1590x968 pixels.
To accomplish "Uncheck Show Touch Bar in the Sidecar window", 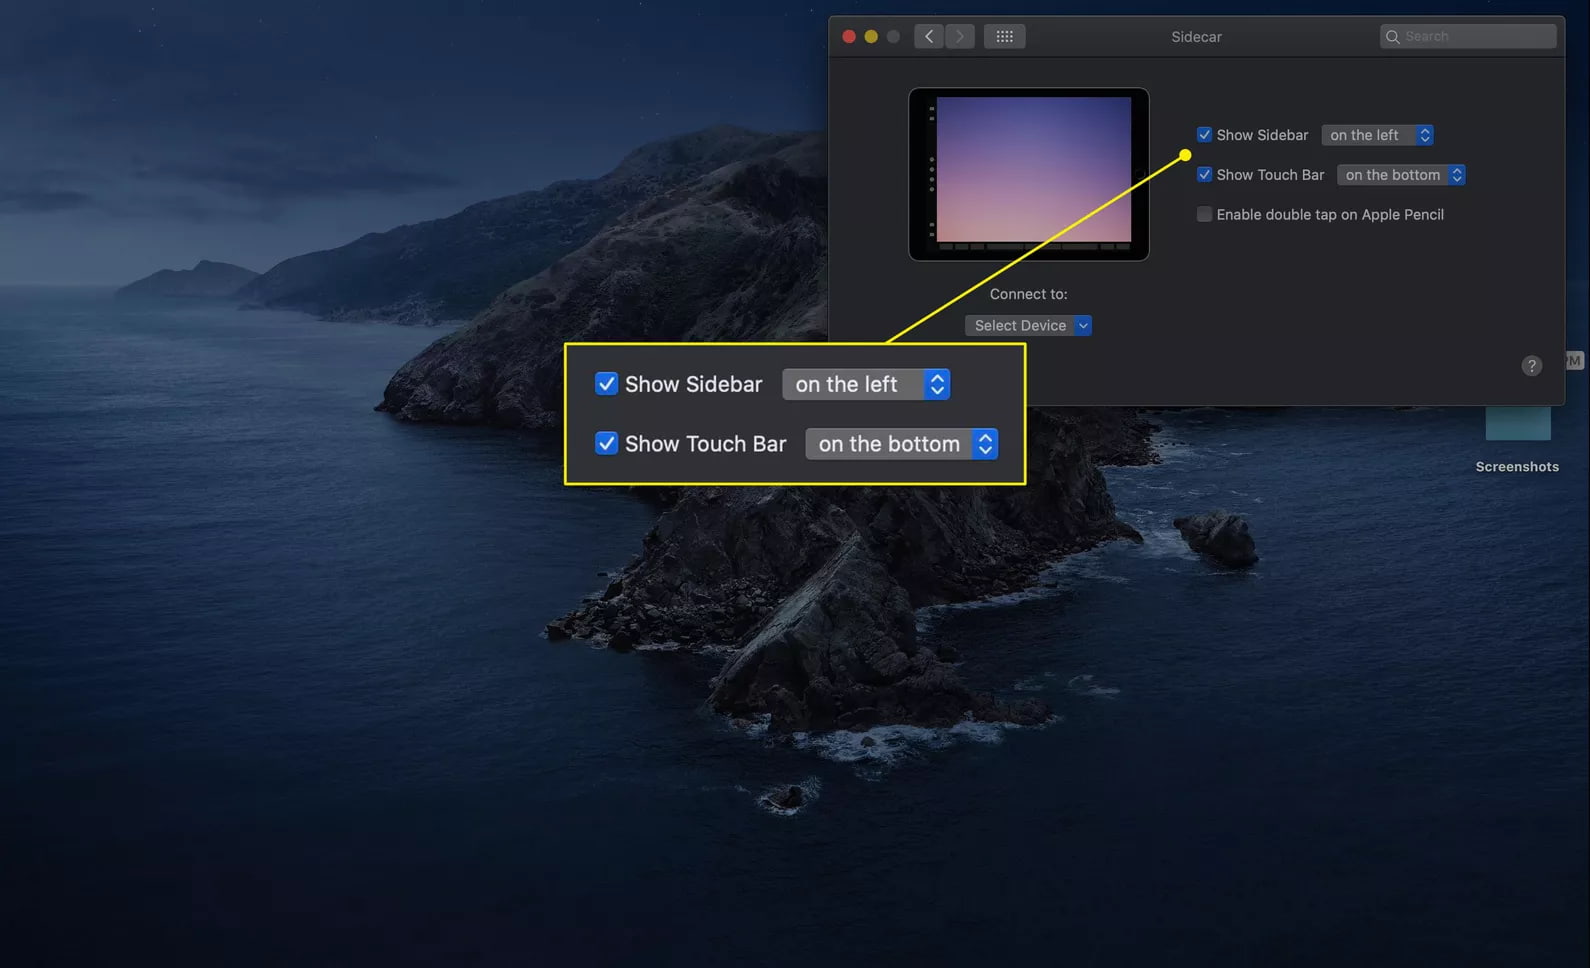I will [1205, 175].
